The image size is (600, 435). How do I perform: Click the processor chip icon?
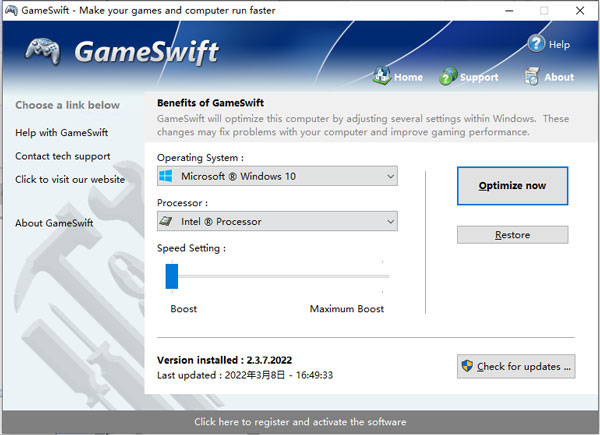(x=166, y=221)
